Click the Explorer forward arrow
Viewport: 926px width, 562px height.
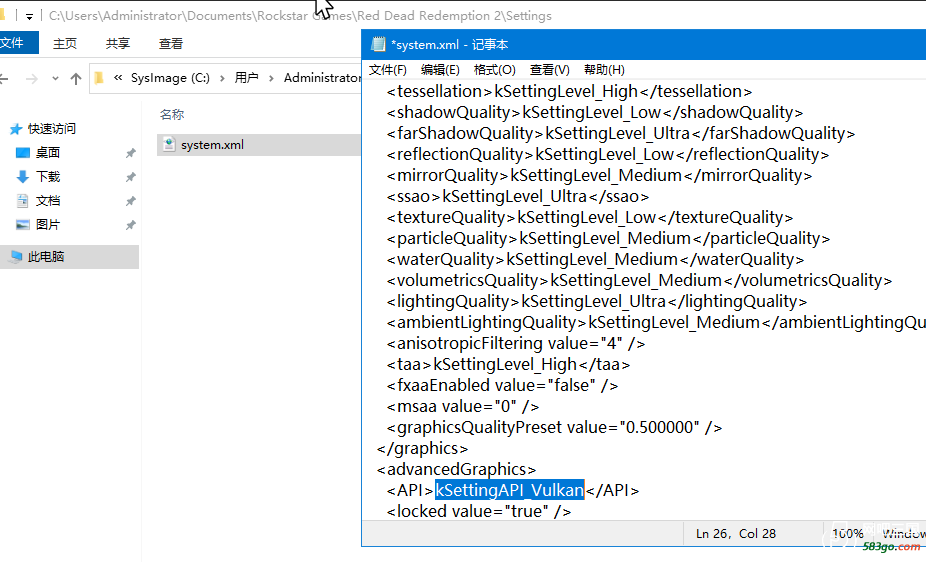pyautogui.click(x=32, y=79)
